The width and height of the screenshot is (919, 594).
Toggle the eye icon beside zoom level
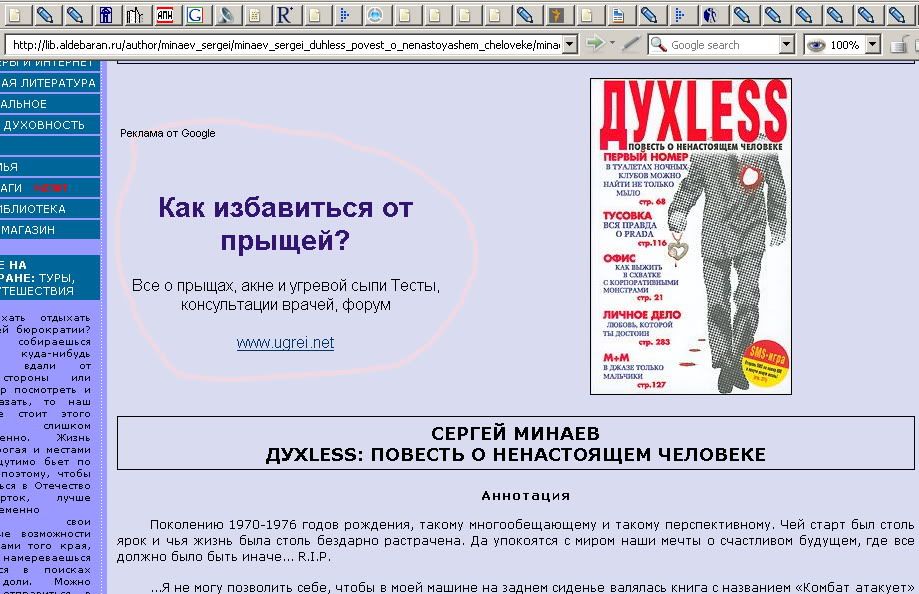click(x=816, y=45)
